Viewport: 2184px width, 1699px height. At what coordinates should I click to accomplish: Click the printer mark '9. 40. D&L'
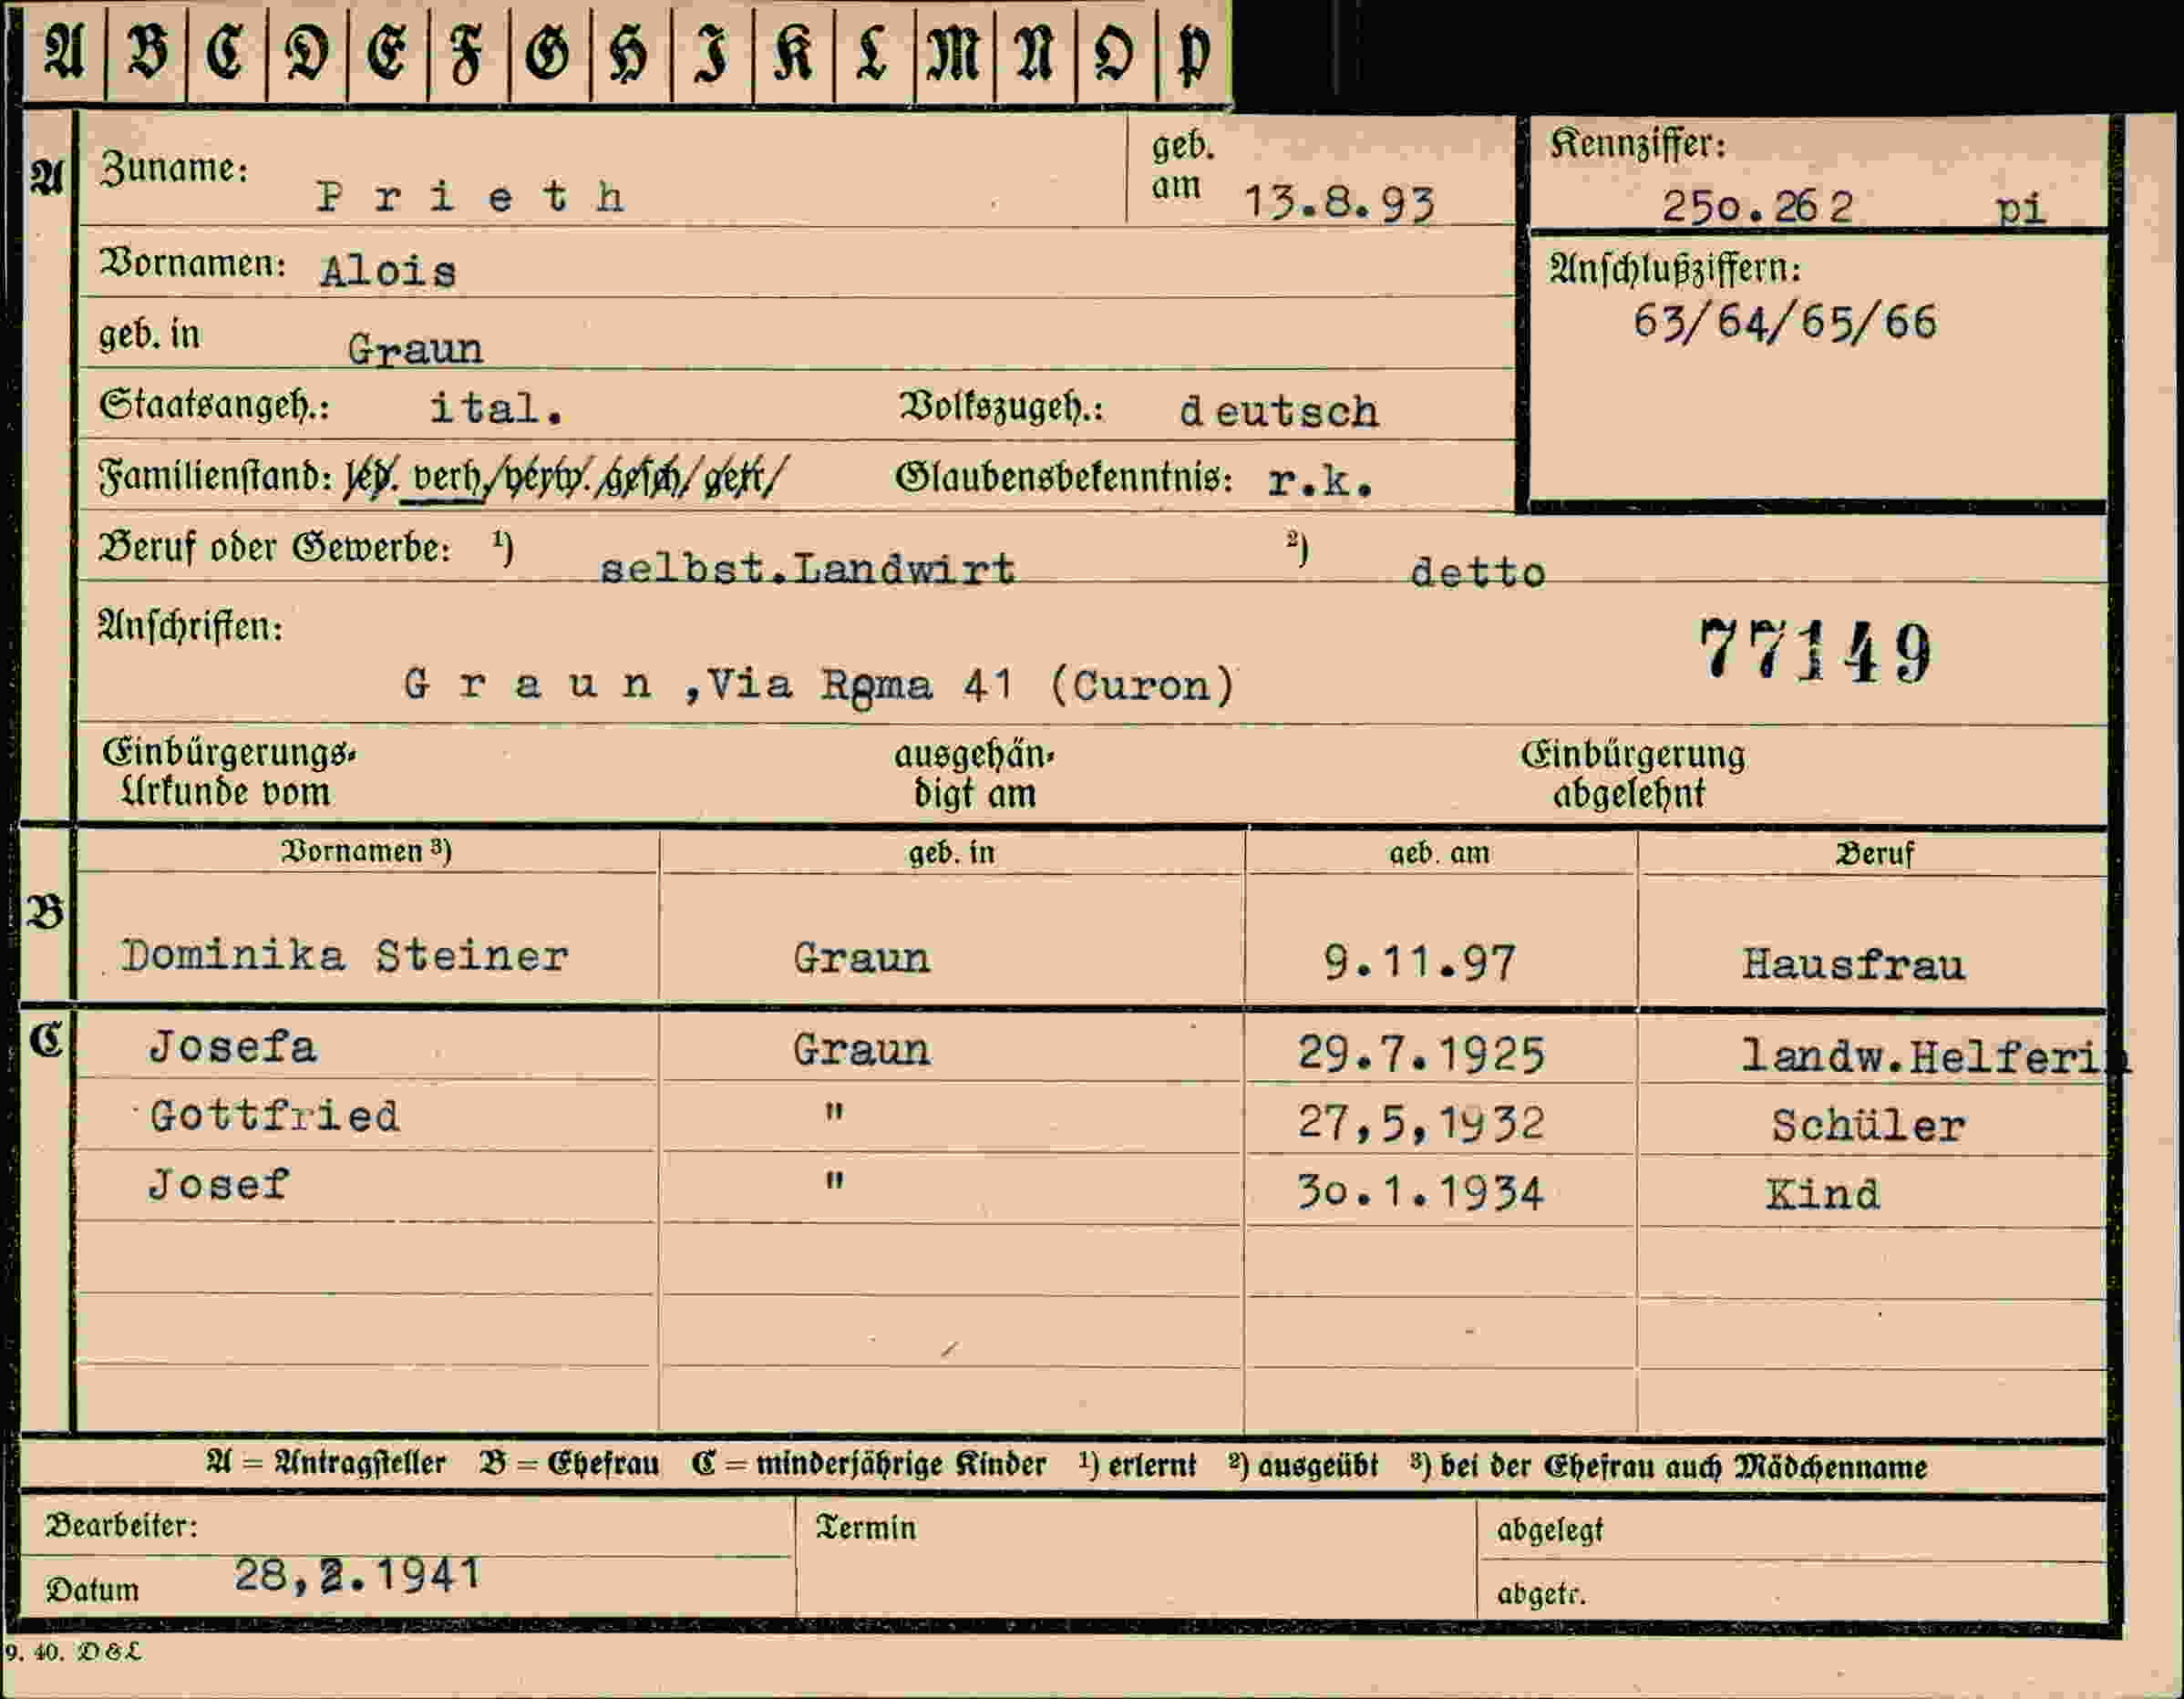click(73, 1652)
